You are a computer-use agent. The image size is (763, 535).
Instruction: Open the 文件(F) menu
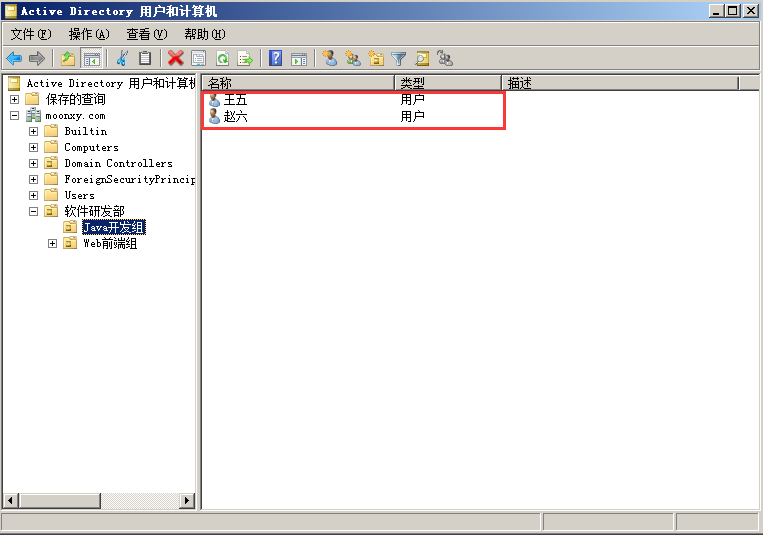[31, 34]
